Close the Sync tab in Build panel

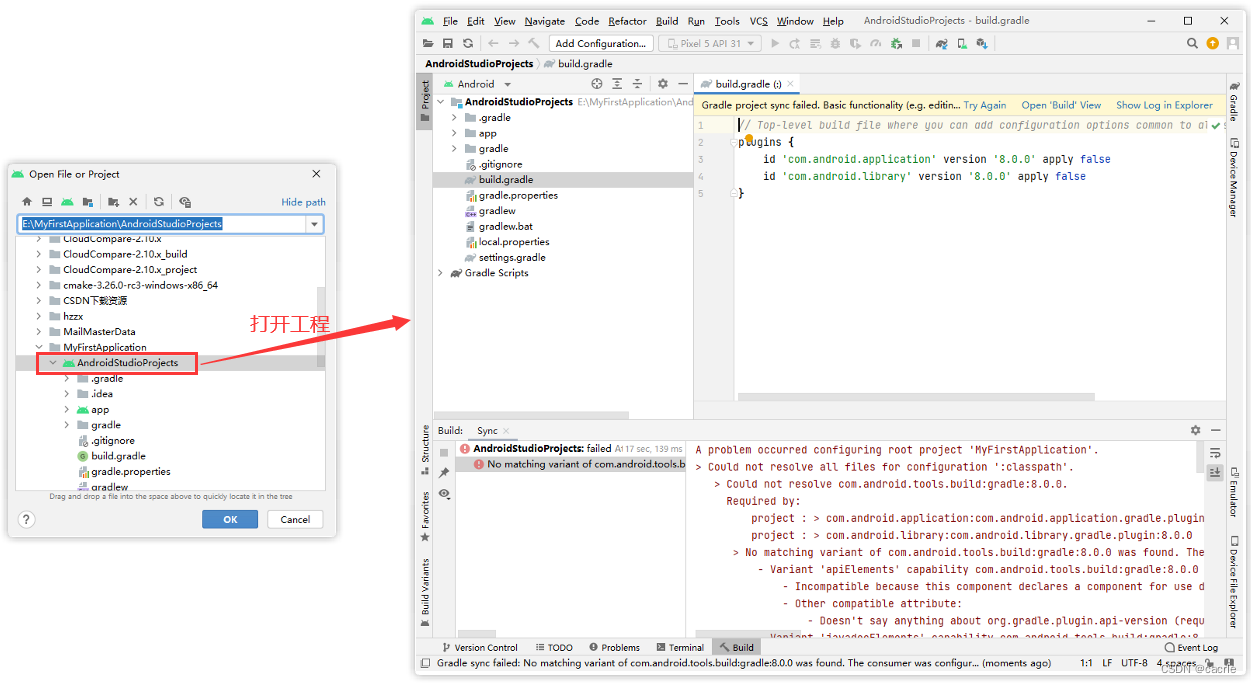[x=505, y=431]
